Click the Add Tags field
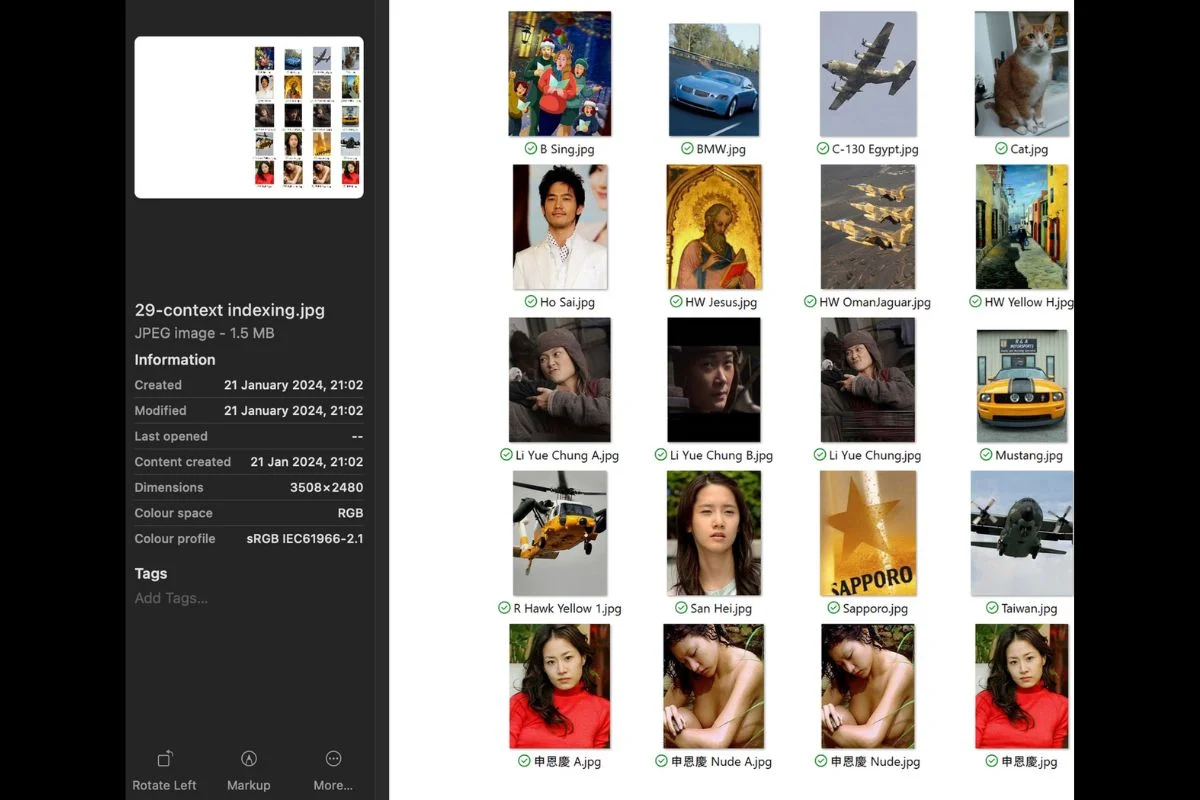The image size is (1200, 800). [x=172, y=598]
